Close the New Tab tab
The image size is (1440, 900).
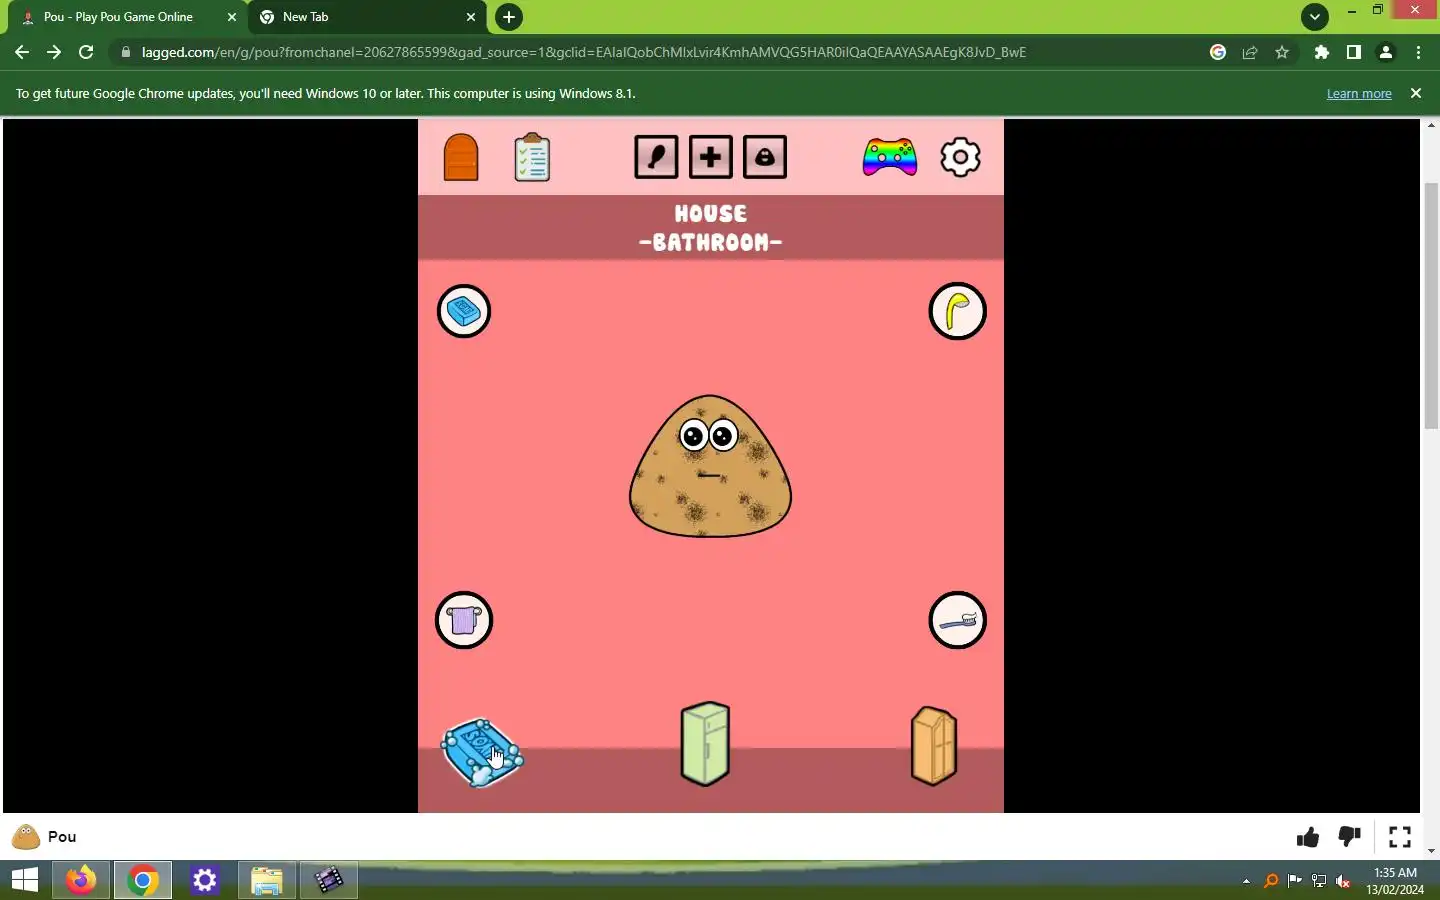(471, 17)
